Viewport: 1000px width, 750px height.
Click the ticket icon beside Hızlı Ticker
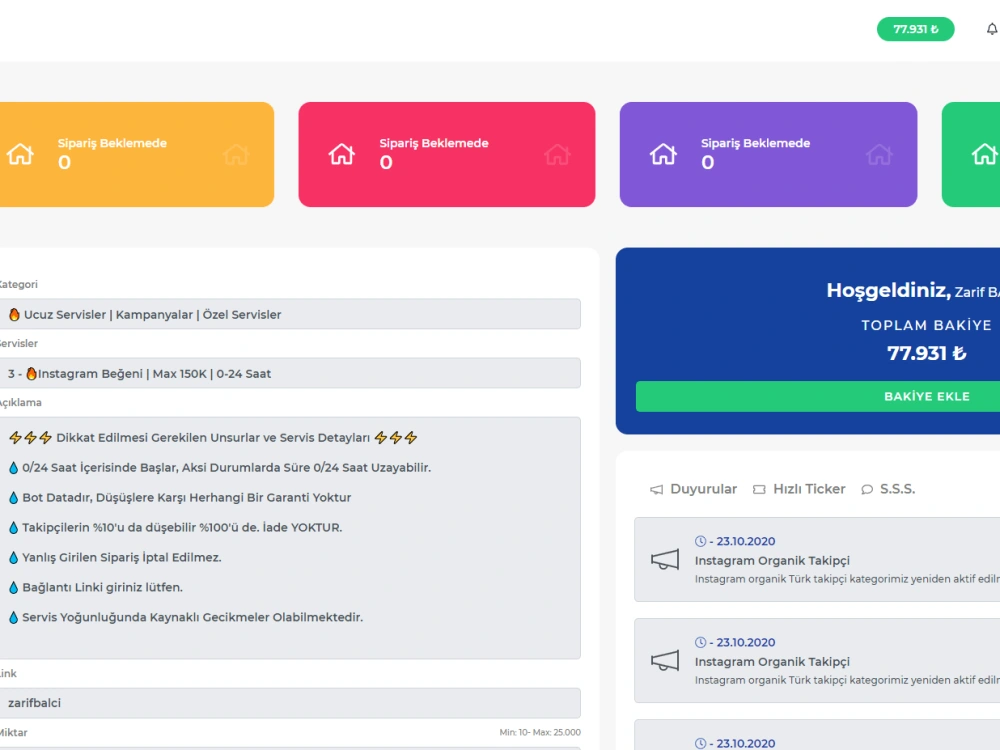[x=759, y=490]
